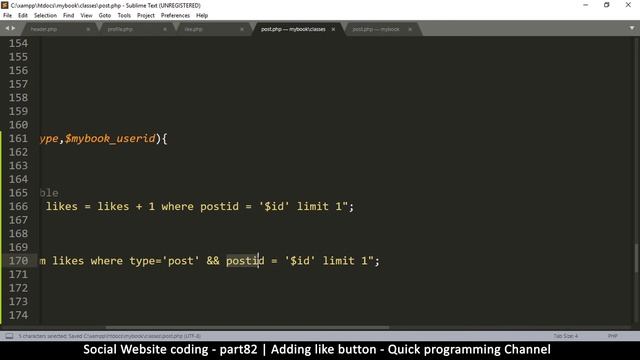This screenshot has height=360, width=640.
Task: Click "type='post'" on line 170
Action: (164, 261)
